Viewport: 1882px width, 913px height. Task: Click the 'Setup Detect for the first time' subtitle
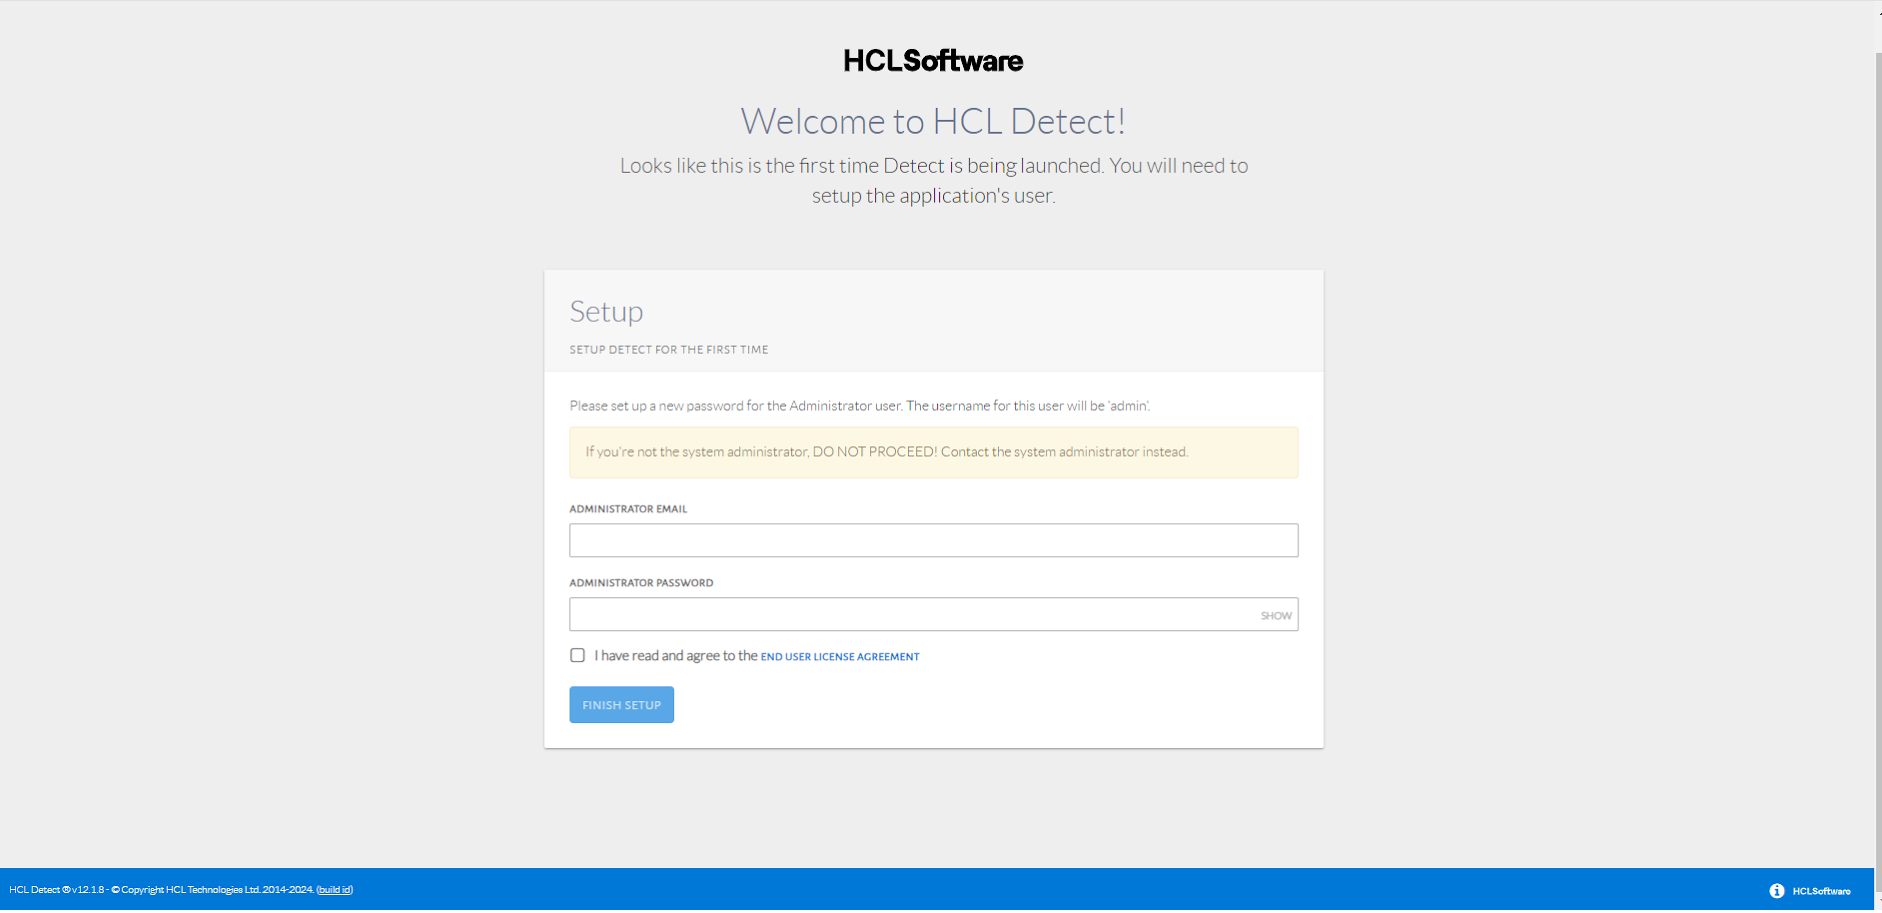[669, 350]
